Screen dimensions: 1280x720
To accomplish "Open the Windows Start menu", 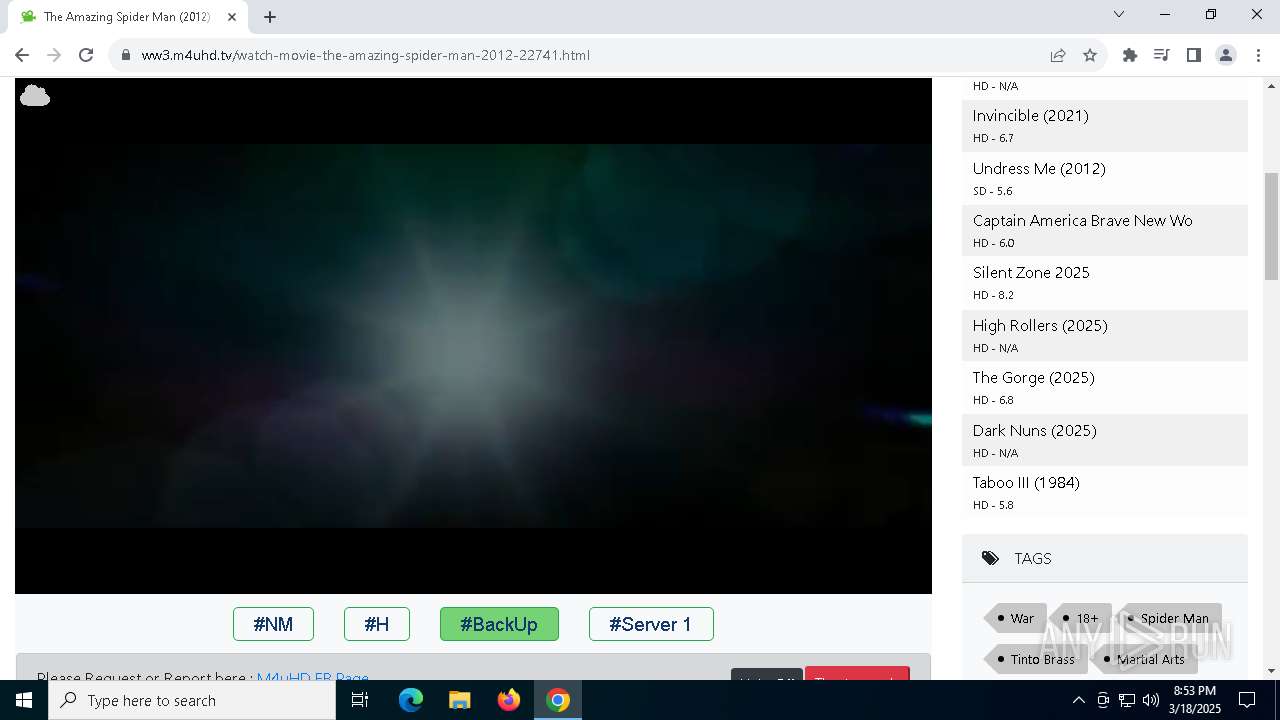I will 24,700.
